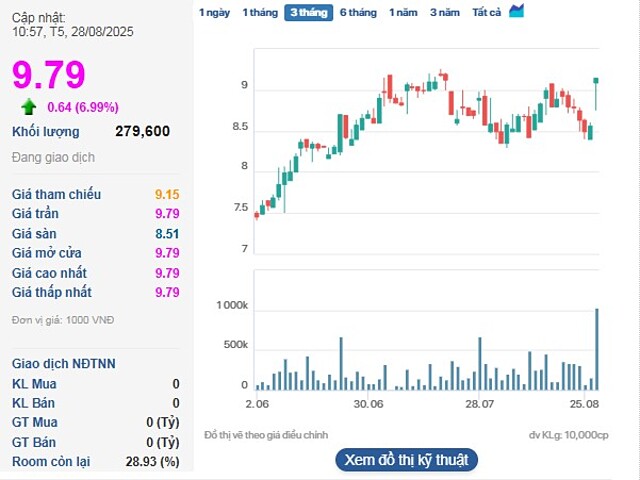The width and height of the screenshot is (640, 480).
Task: Click the 30.06 date label on the axis
Action: pos(369,404)
